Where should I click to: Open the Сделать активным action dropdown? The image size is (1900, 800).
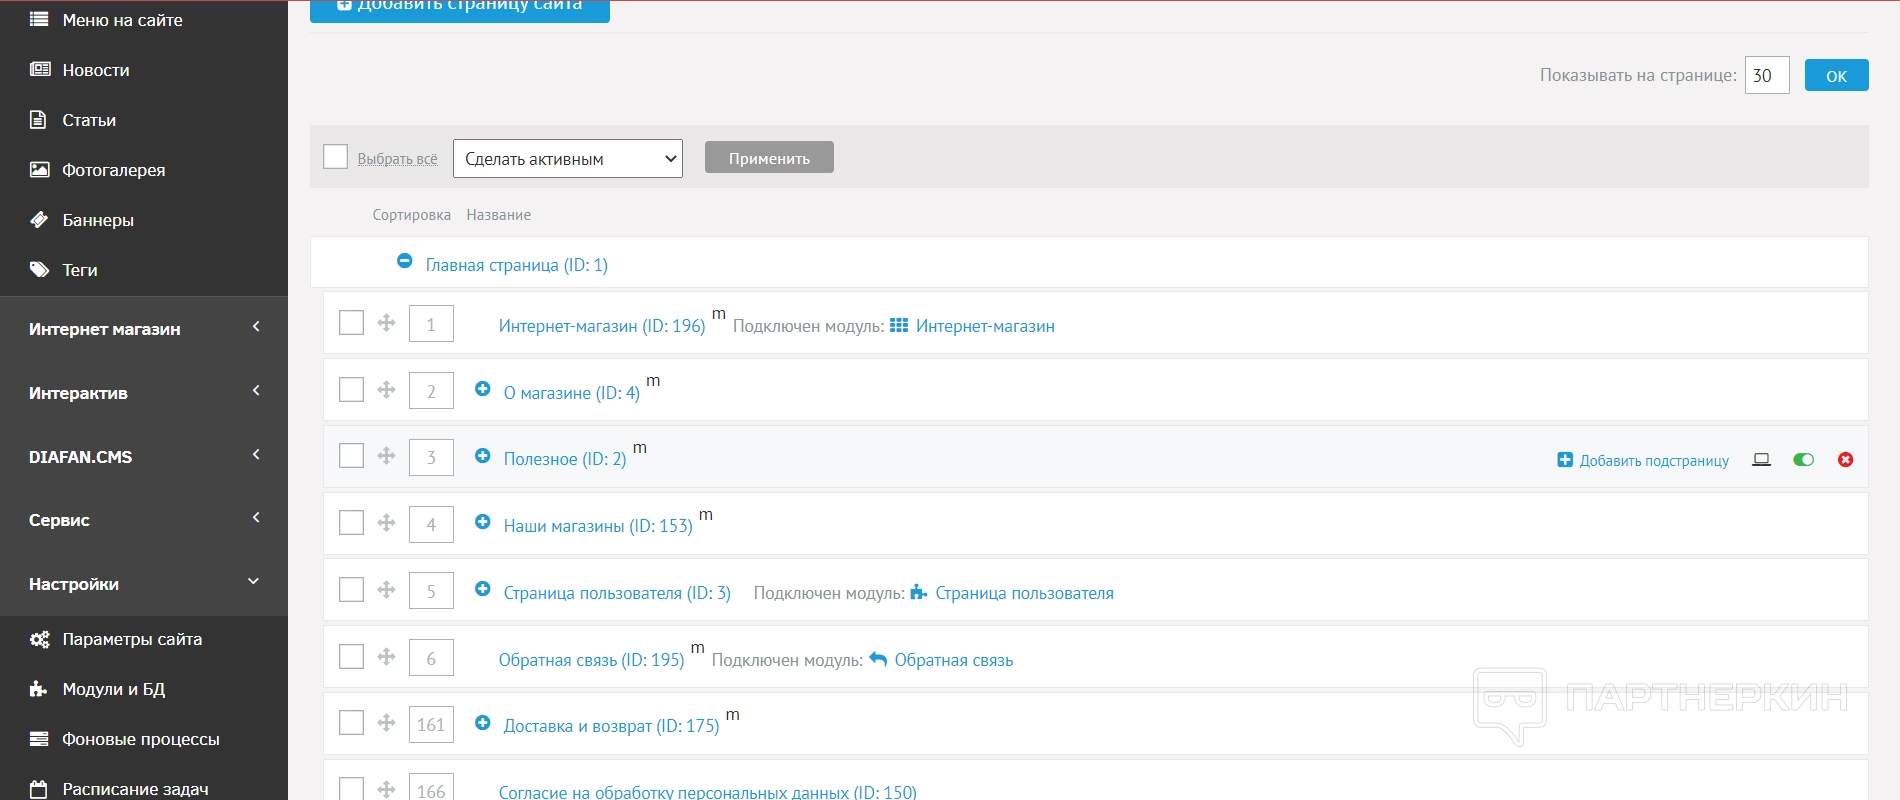(x=568, y=158)
